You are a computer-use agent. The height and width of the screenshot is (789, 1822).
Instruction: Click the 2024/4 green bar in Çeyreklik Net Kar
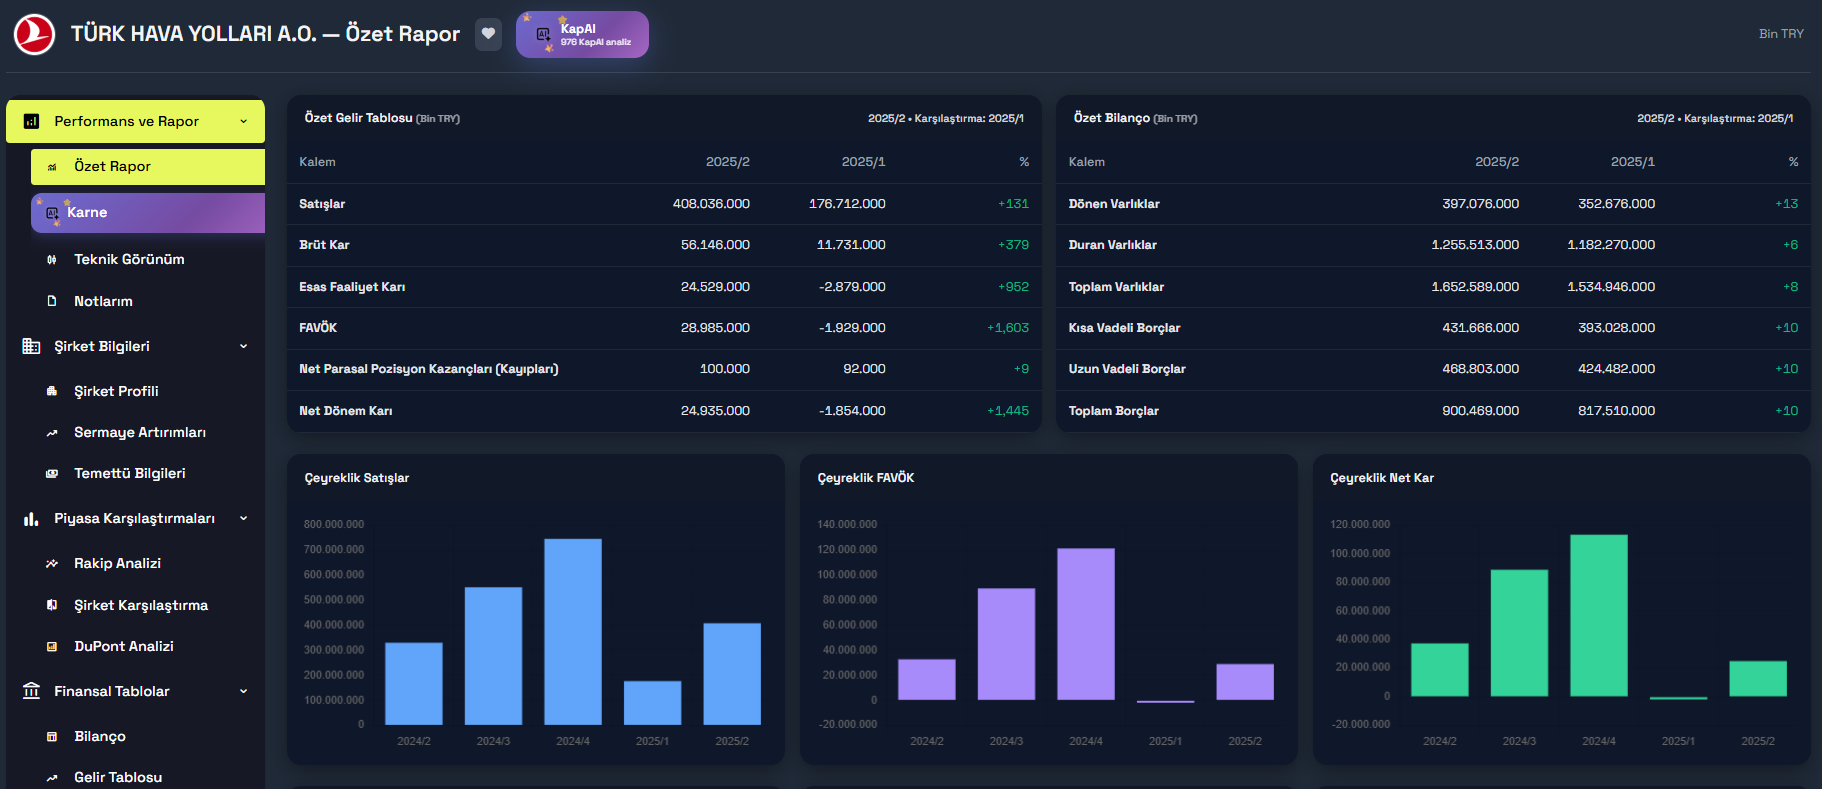click(1598, 615)
